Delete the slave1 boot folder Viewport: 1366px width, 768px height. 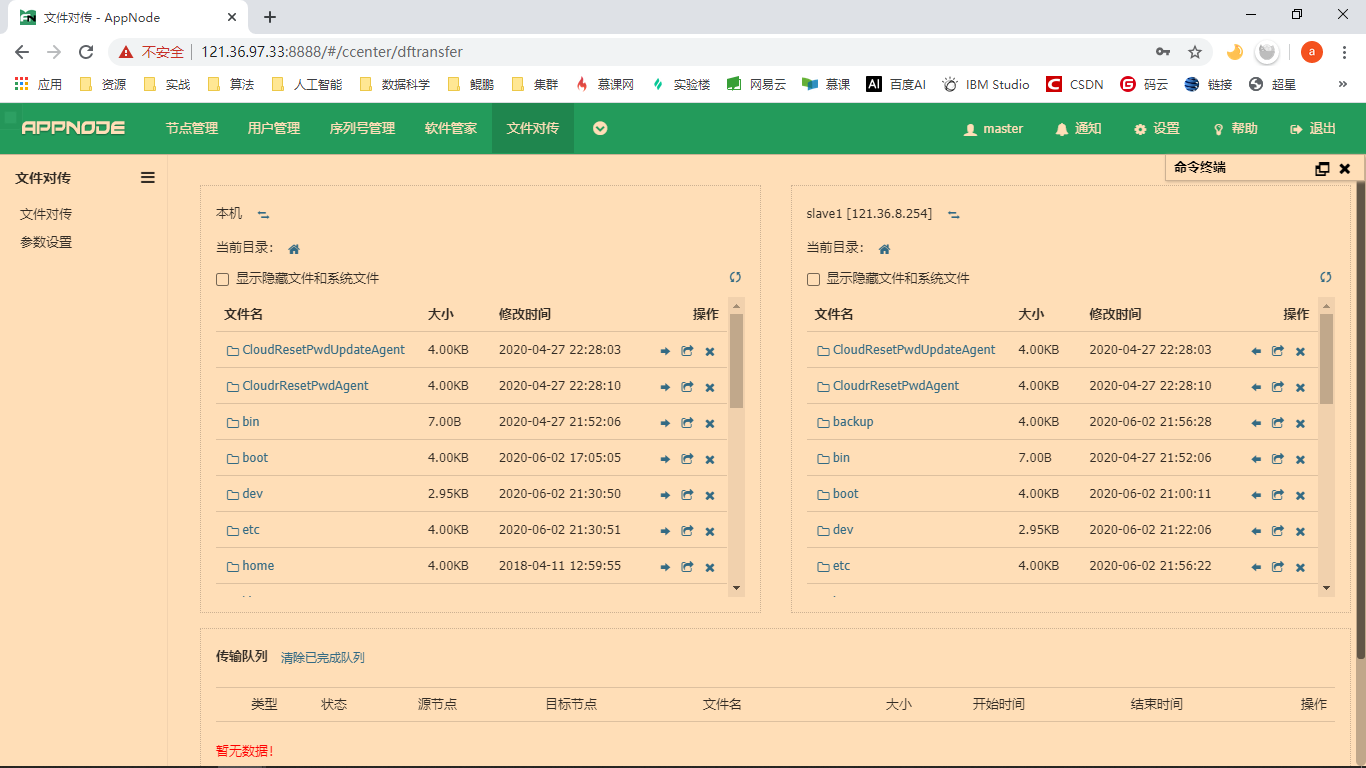[x=1300, y=495]
